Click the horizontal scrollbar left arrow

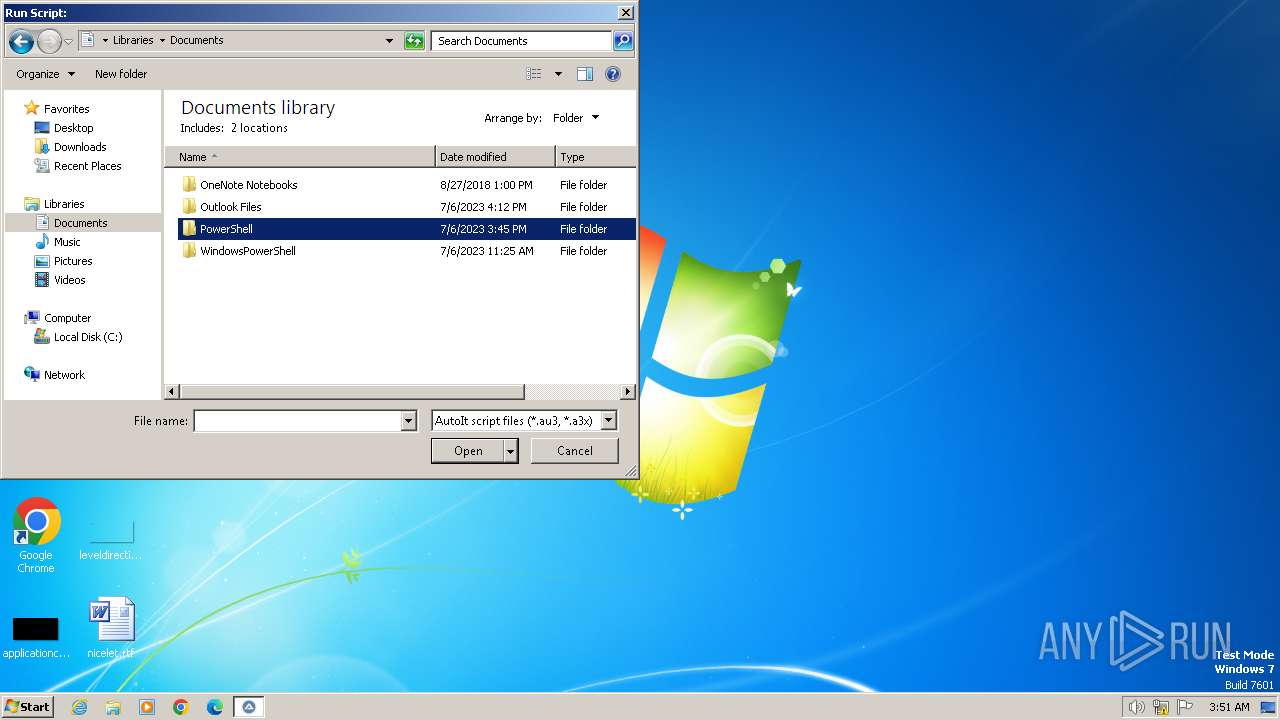tap(172, 392)
